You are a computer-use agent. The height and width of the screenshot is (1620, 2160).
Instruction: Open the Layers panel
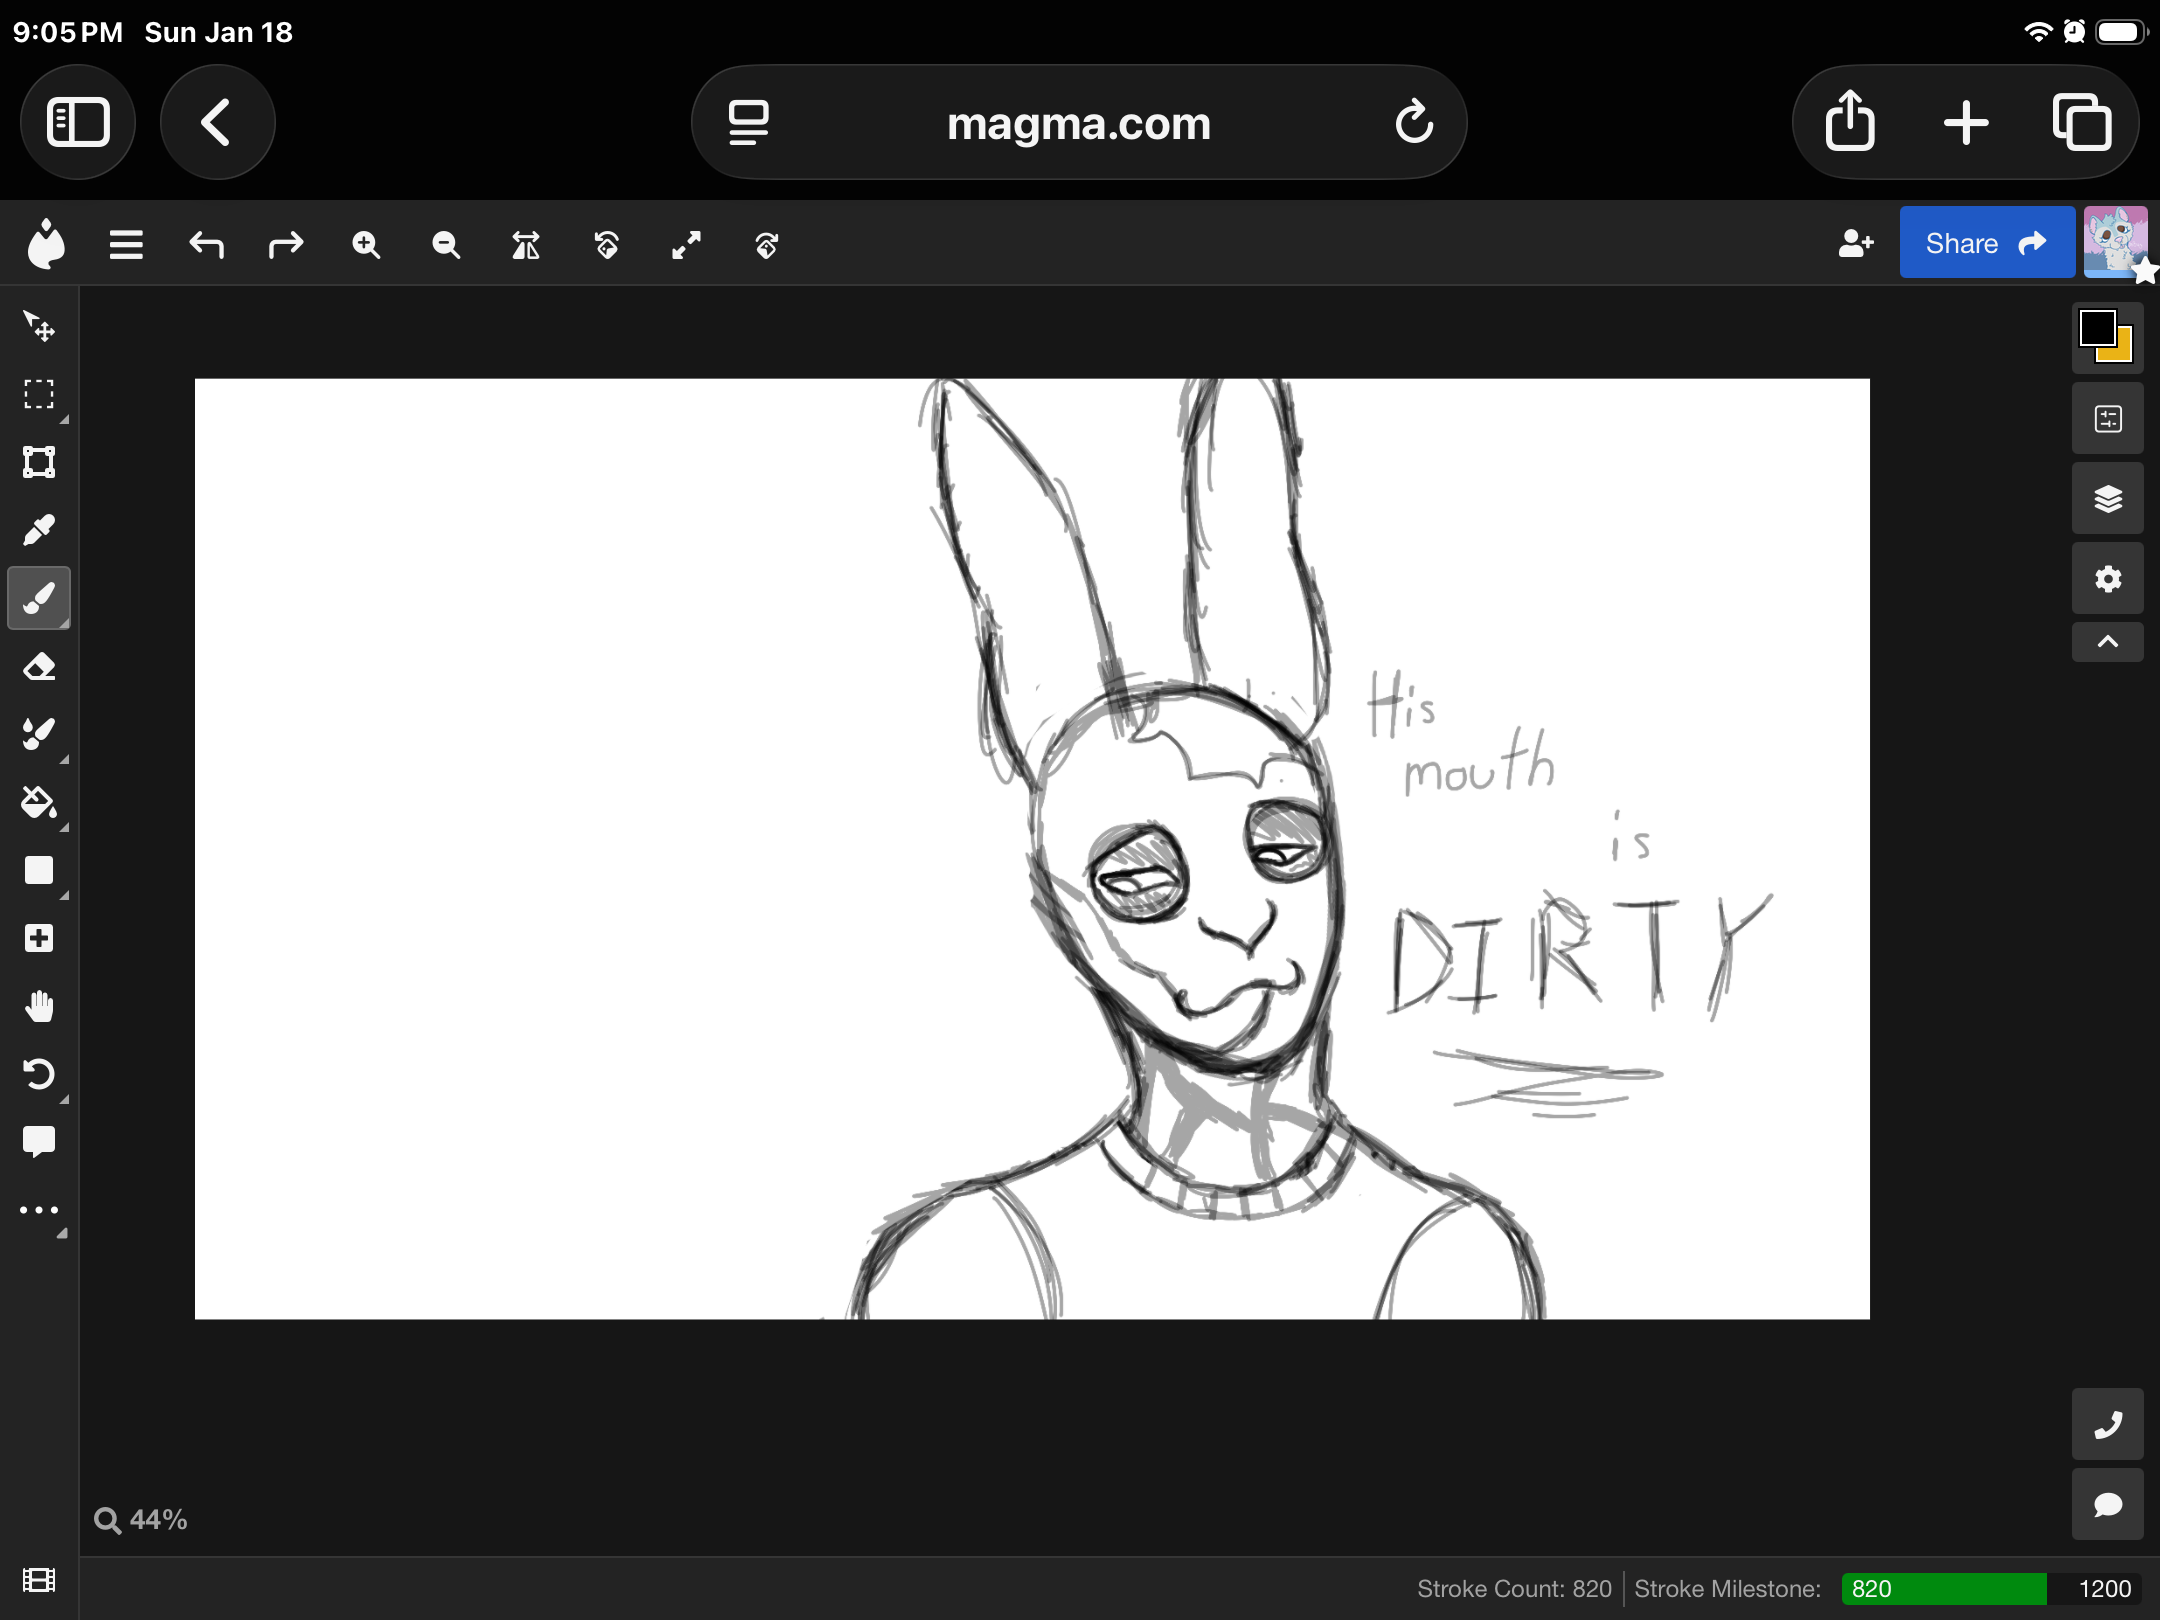(x=2107, y=499)
